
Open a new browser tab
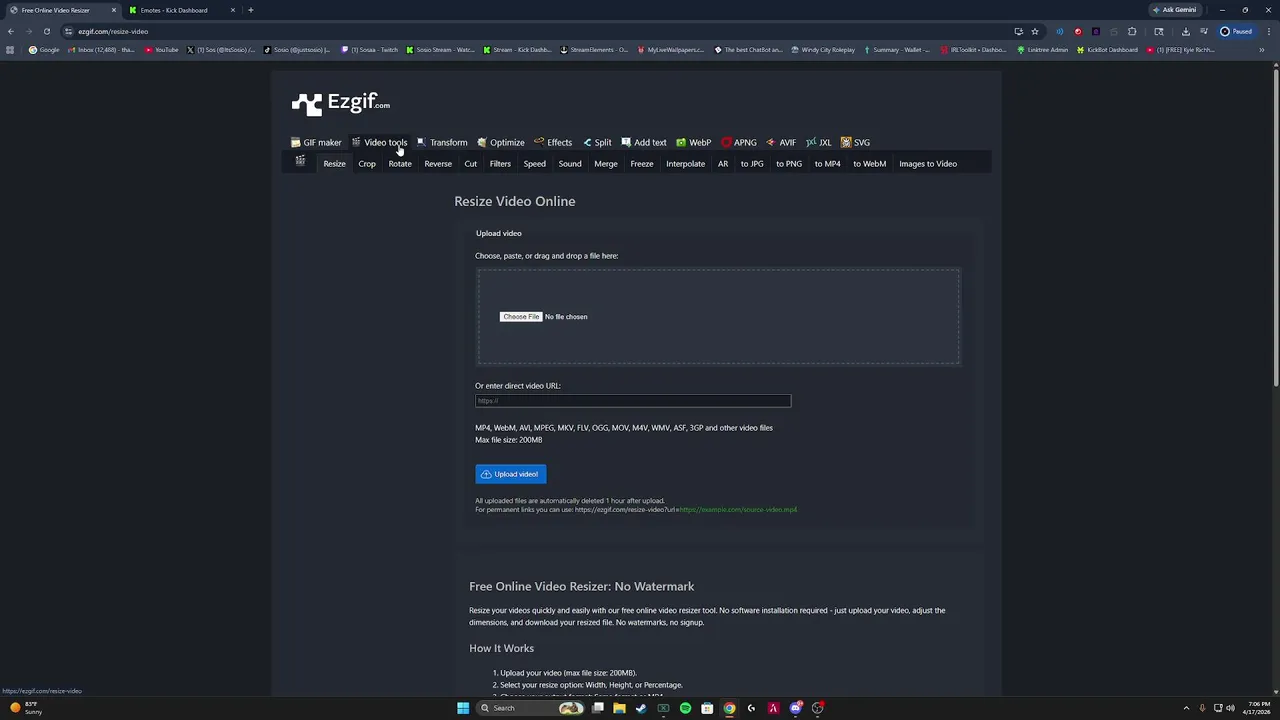(251, 10)
